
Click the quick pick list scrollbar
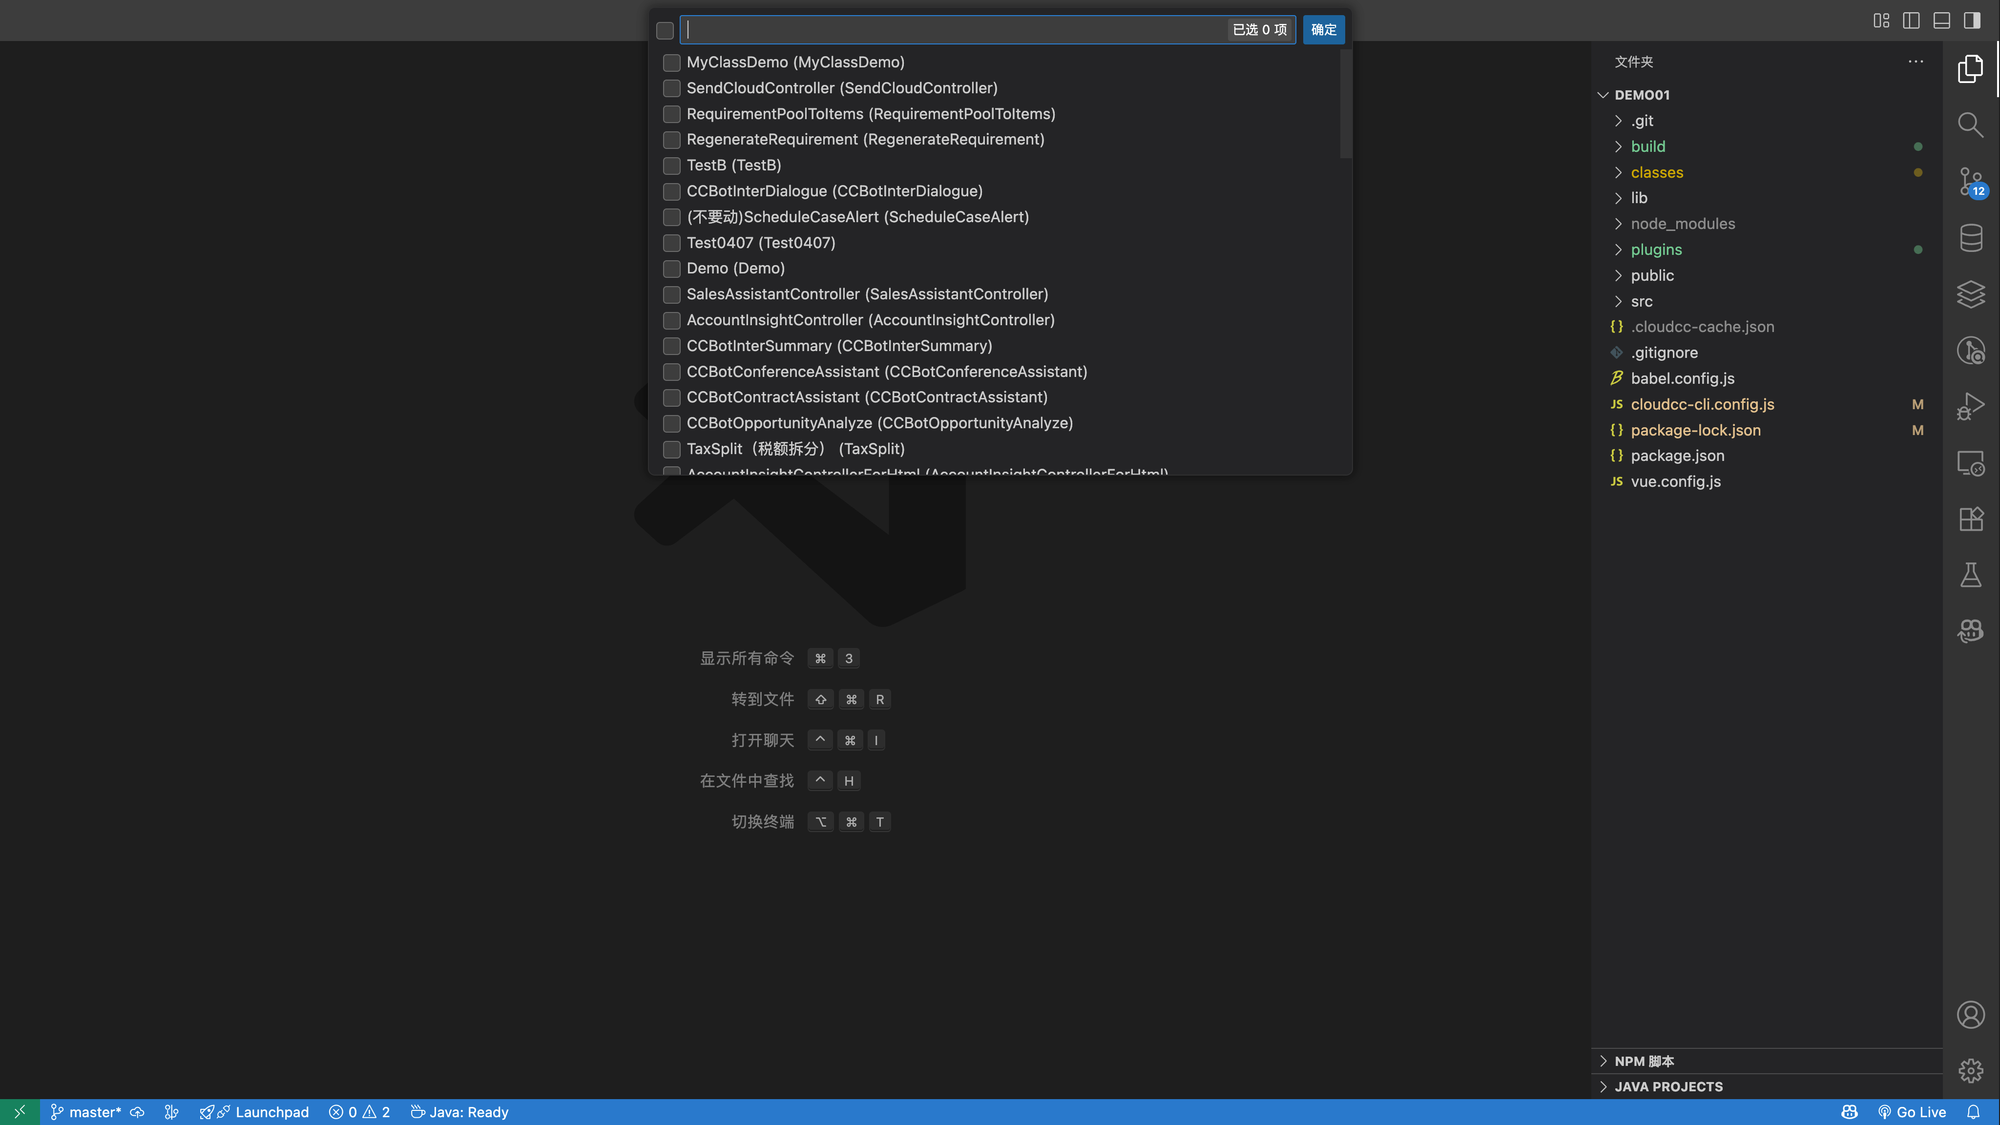tap(1345, 105)
